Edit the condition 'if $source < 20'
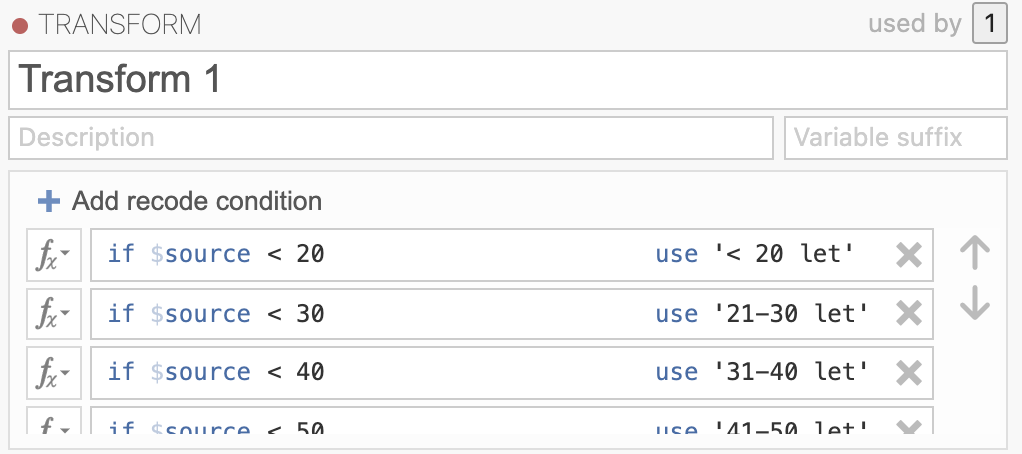This screenshot has height=454, width=1022. (x=216, y=254)
